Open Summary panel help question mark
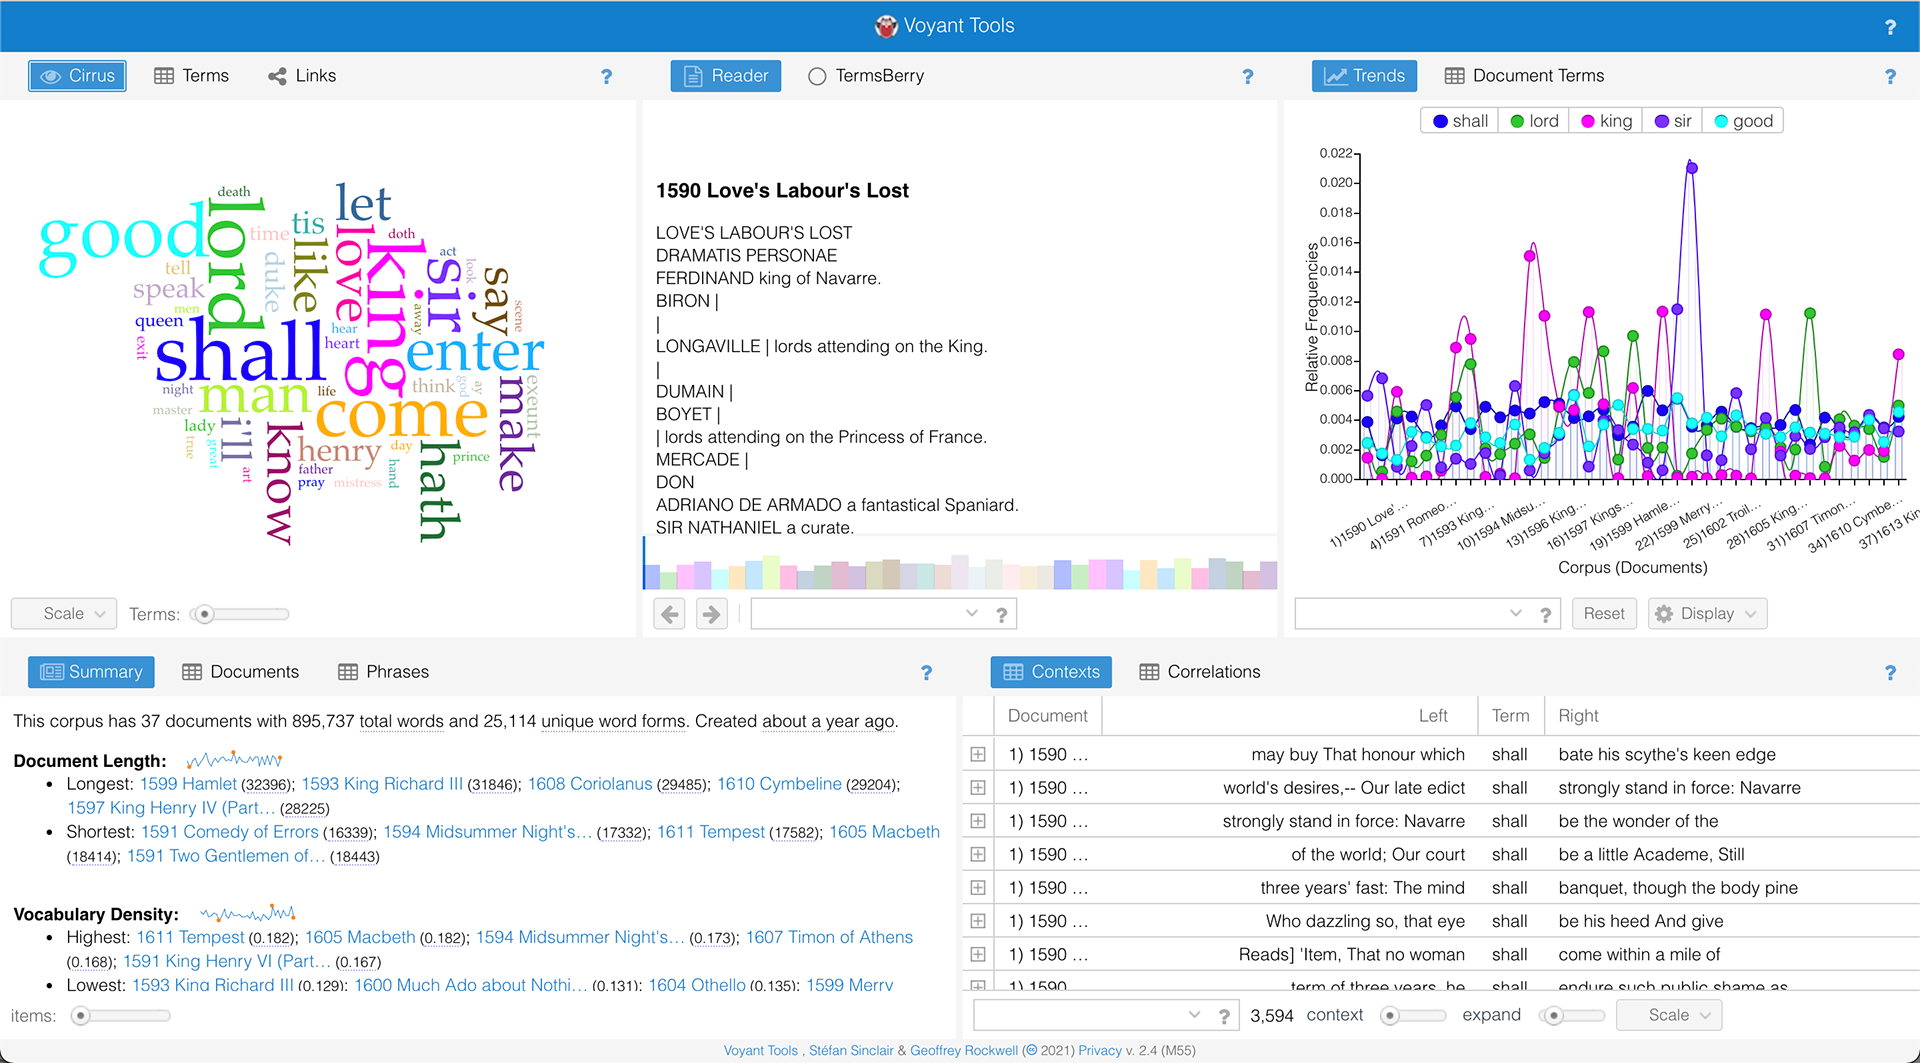 point(926,672)
